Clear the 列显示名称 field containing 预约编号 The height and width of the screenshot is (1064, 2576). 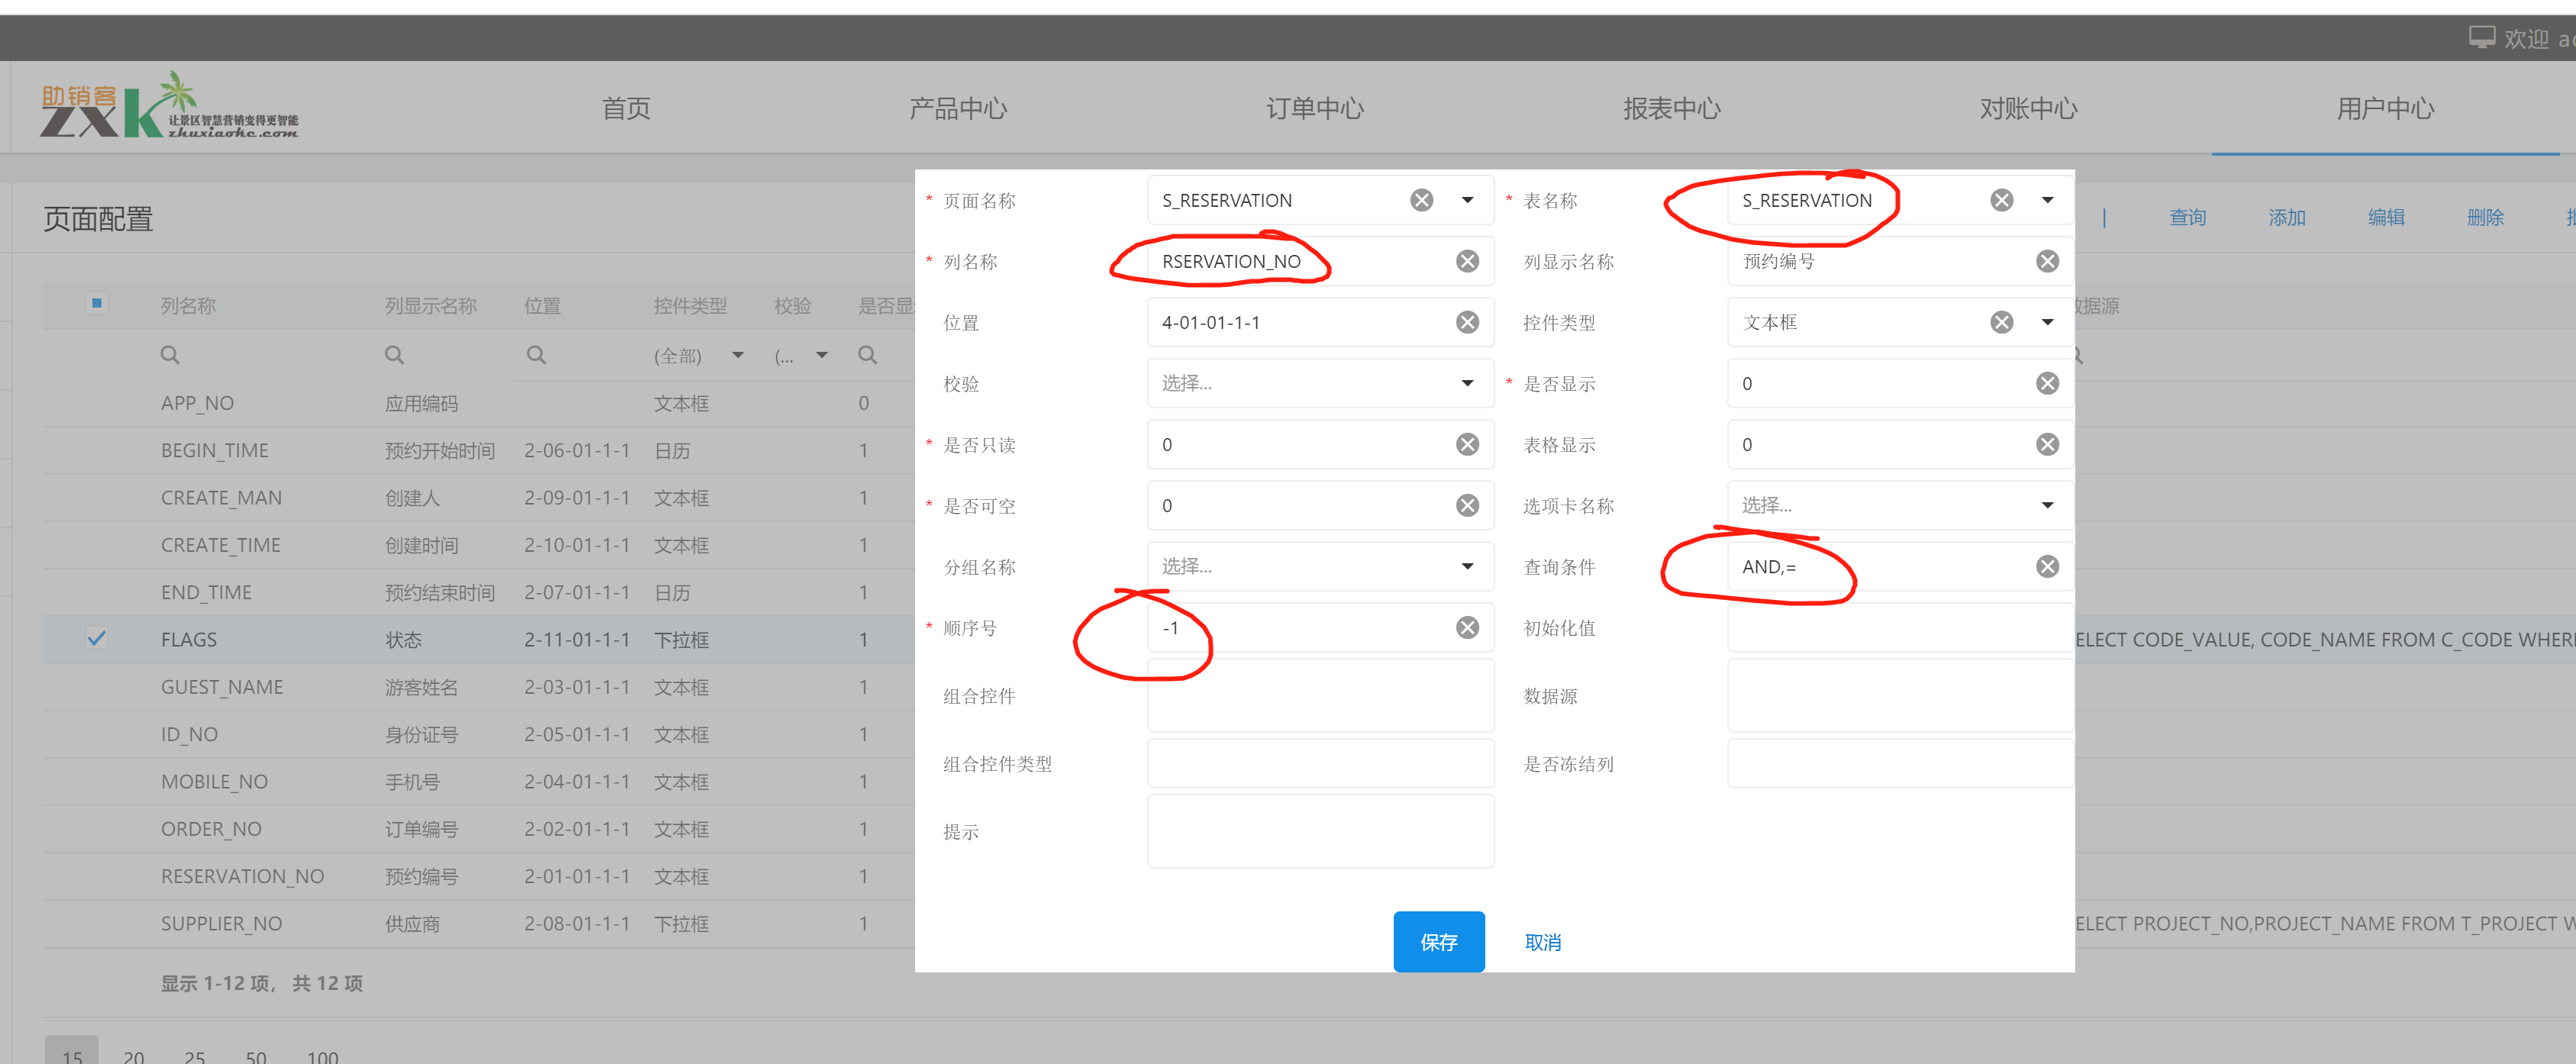pyautogui.click(x=2046, y=261)
